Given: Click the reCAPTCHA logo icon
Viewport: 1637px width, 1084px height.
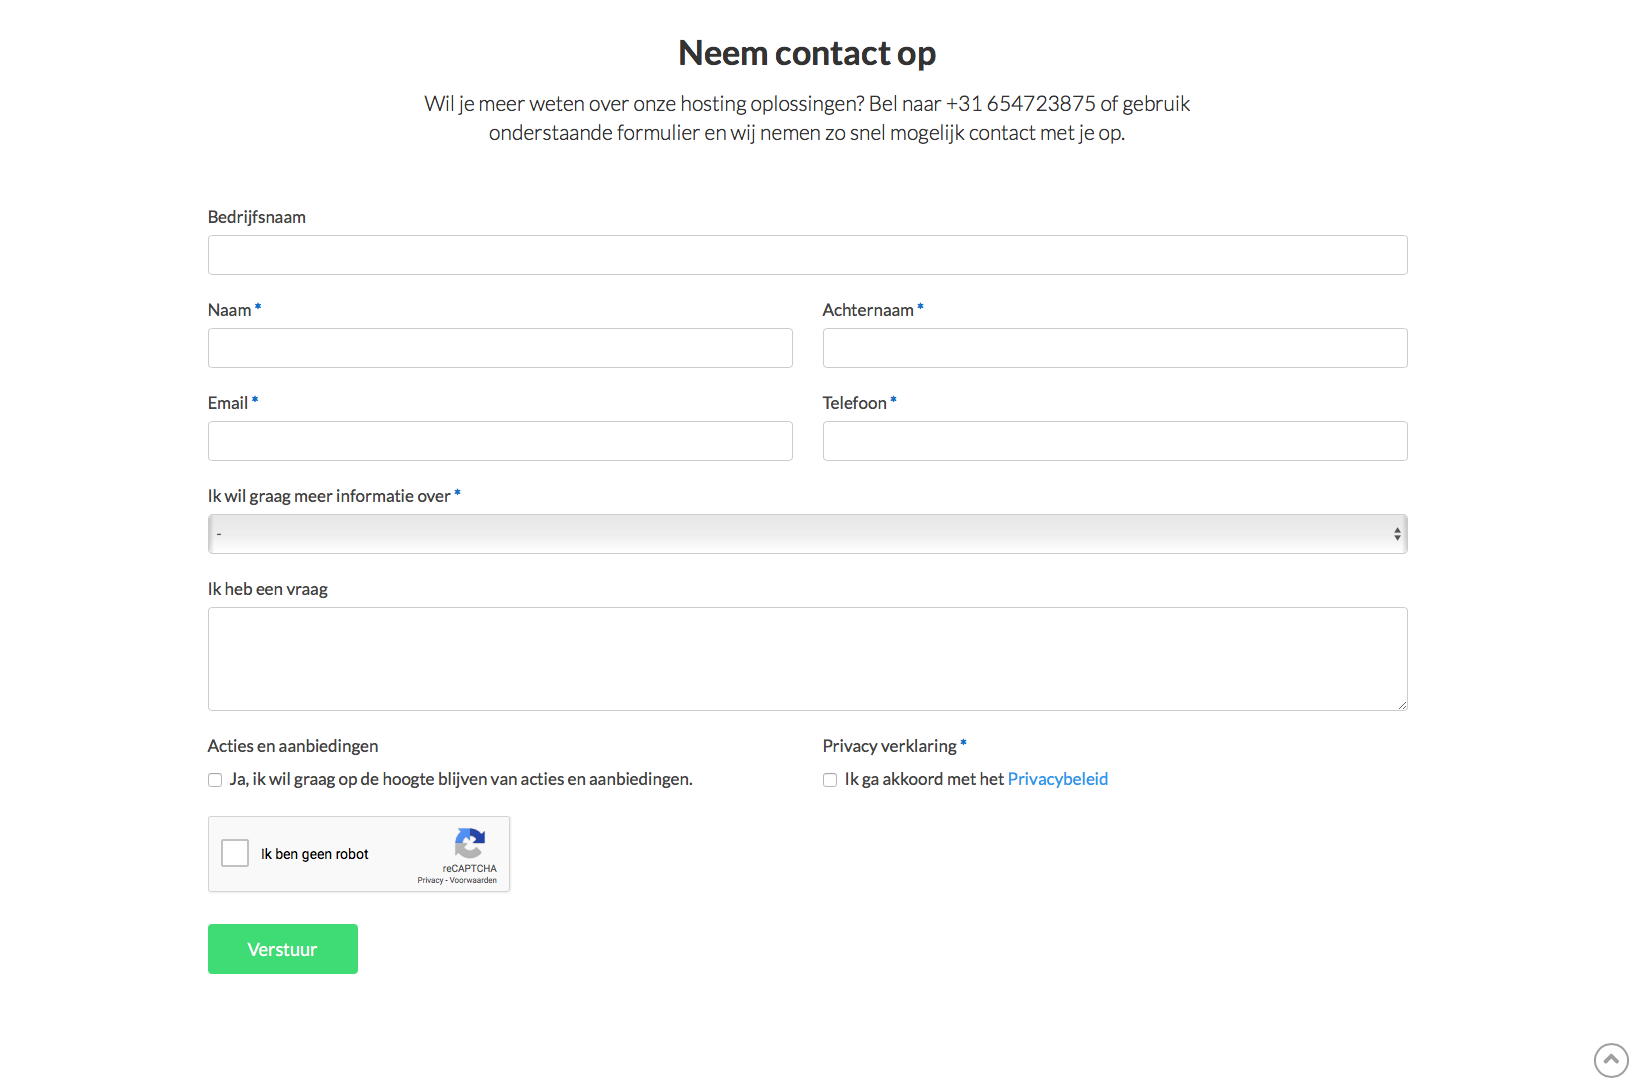Looking at the screenshot, I should [470, 843].
